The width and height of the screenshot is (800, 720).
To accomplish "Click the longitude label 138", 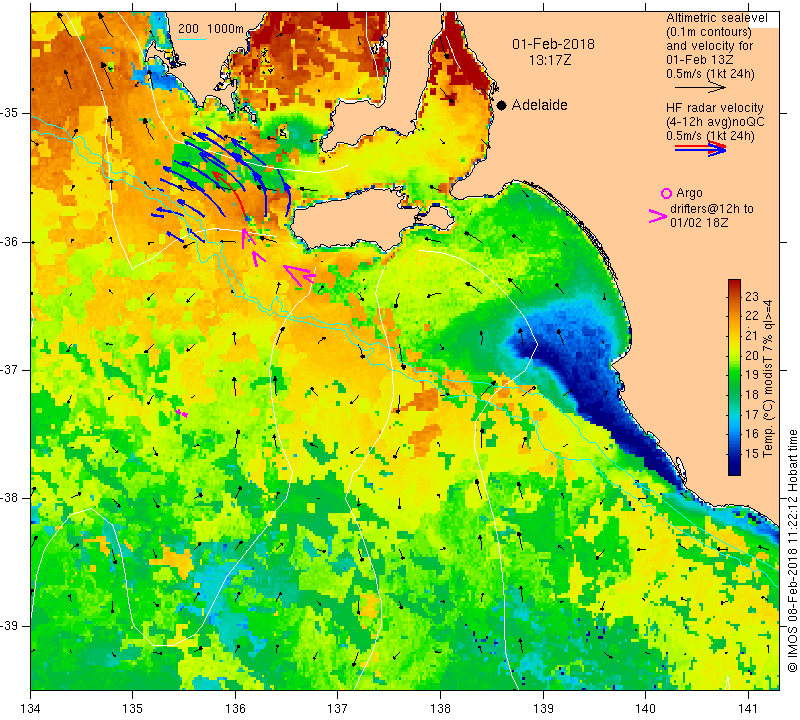I will point(440,708).
